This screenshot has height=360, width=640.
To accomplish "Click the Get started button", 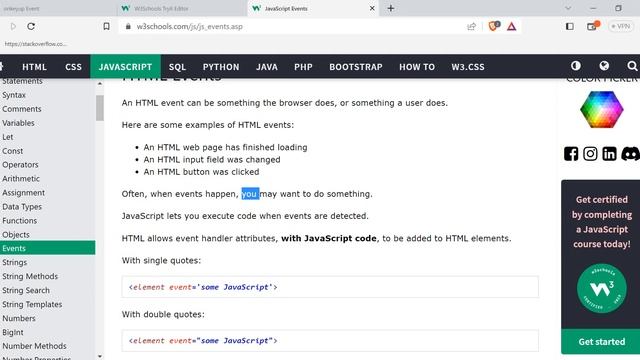I will pos(601,342).
